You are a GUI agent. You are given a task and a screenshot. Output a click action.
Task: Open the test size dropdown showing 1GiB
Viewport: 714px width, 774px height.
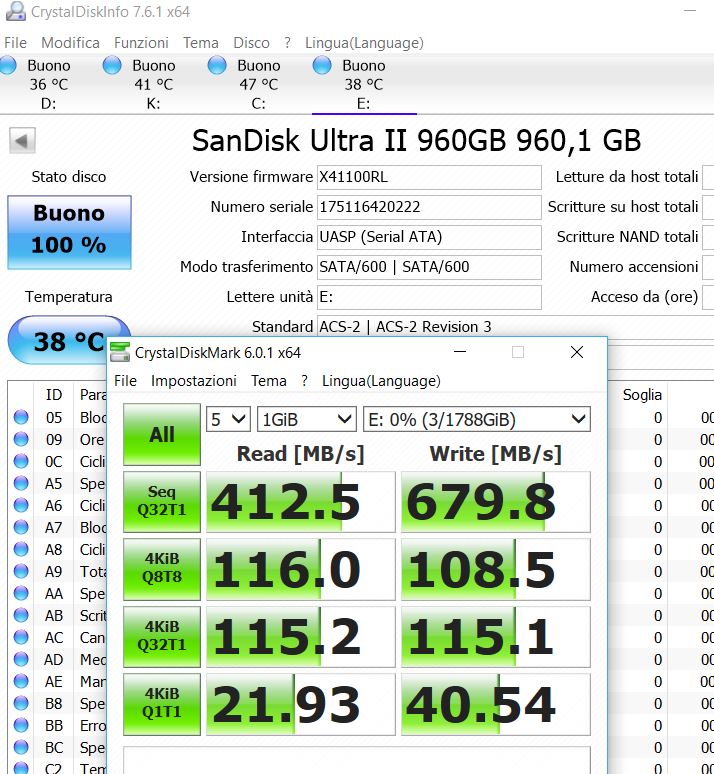pos(307,420)
